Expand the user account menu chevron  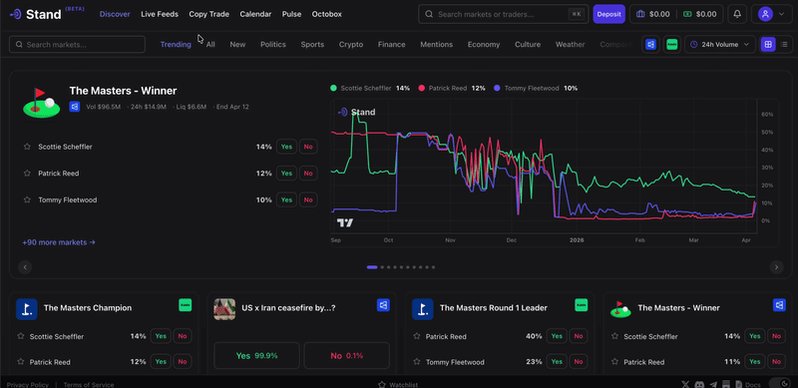click(x=782, y=14)
